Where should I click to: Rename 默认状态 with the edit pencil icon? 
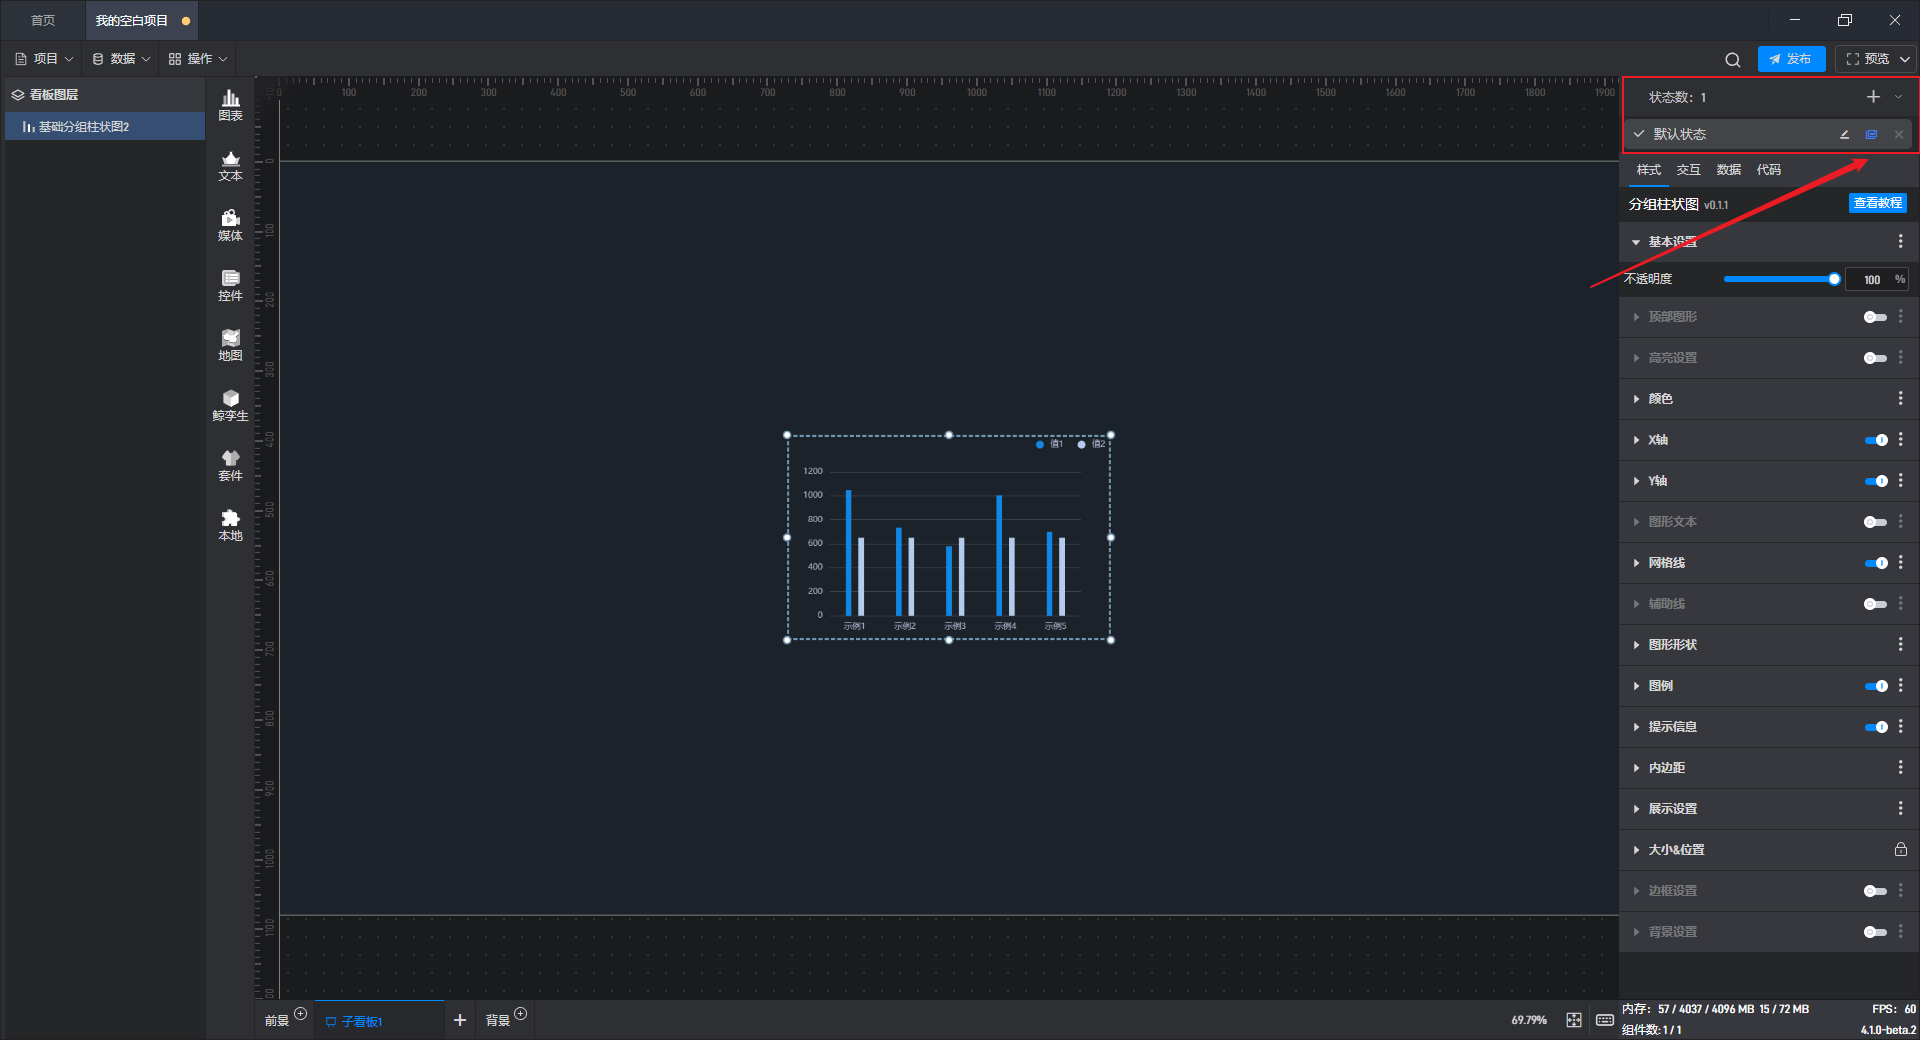point(1845,134)
